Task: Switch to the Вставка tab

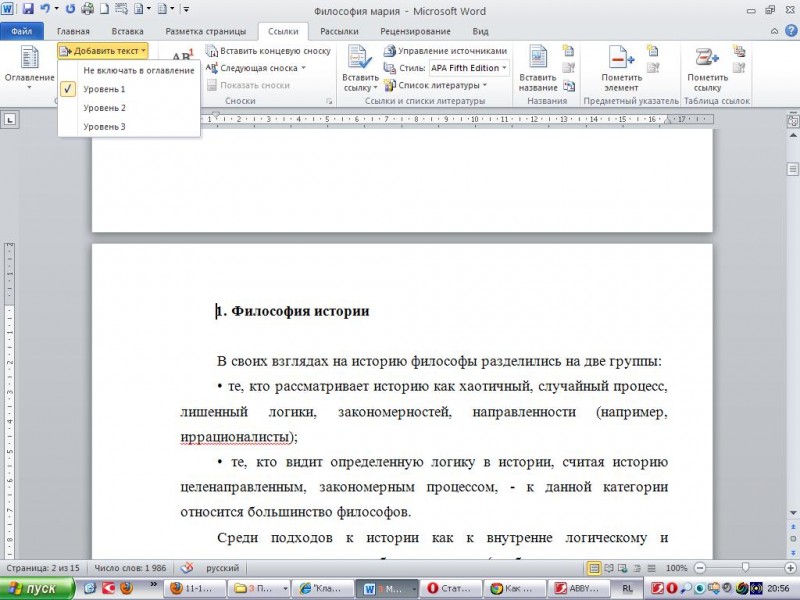Action: (128, 31)
